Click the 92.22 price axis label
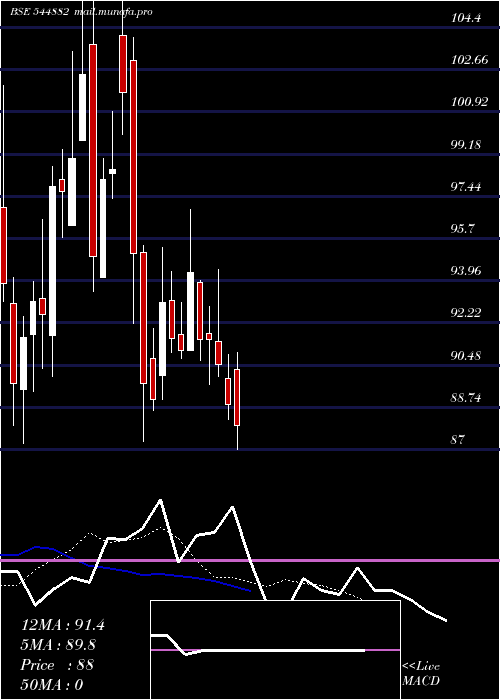 point(466,313)
